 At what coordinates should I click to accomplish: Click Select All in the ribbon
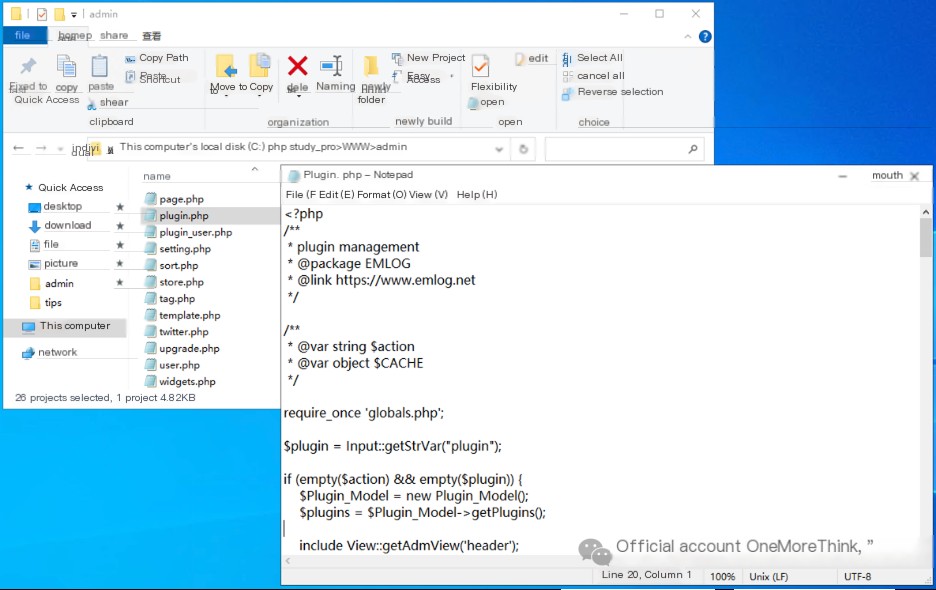598,58
